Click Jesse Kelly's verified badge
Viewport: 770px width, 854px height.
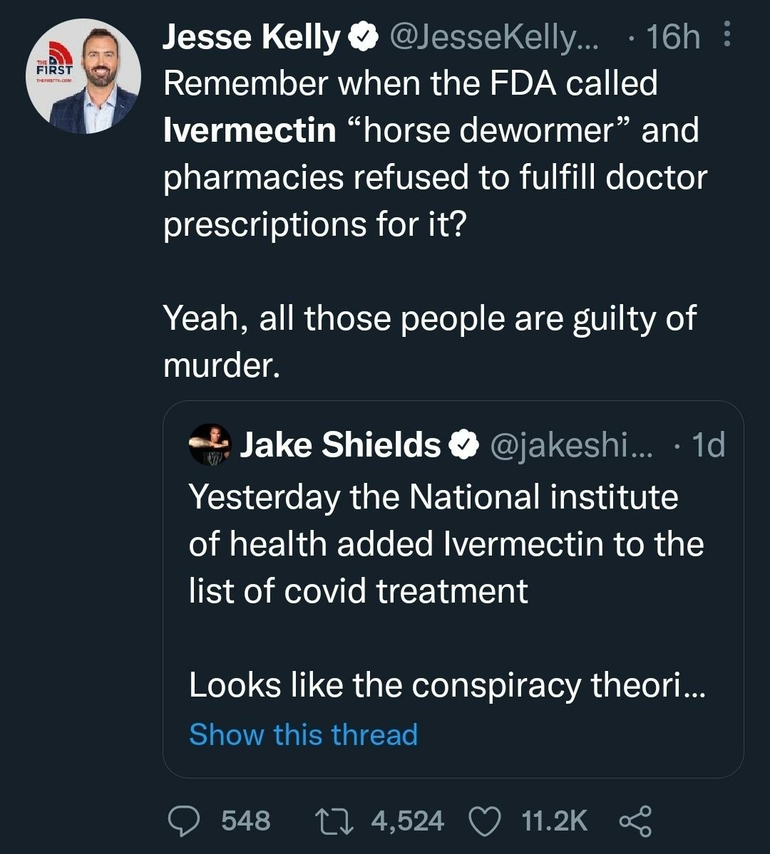362,39
